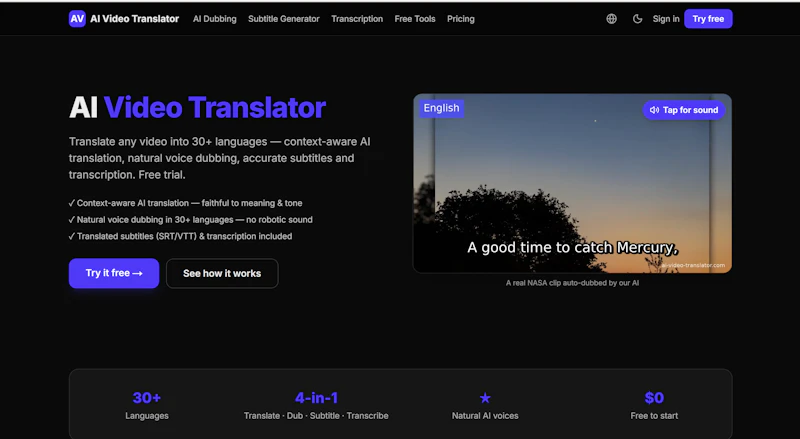Click the AI Video Translator brand name
This screenshot has height=439, width=800.
point(135,19)
